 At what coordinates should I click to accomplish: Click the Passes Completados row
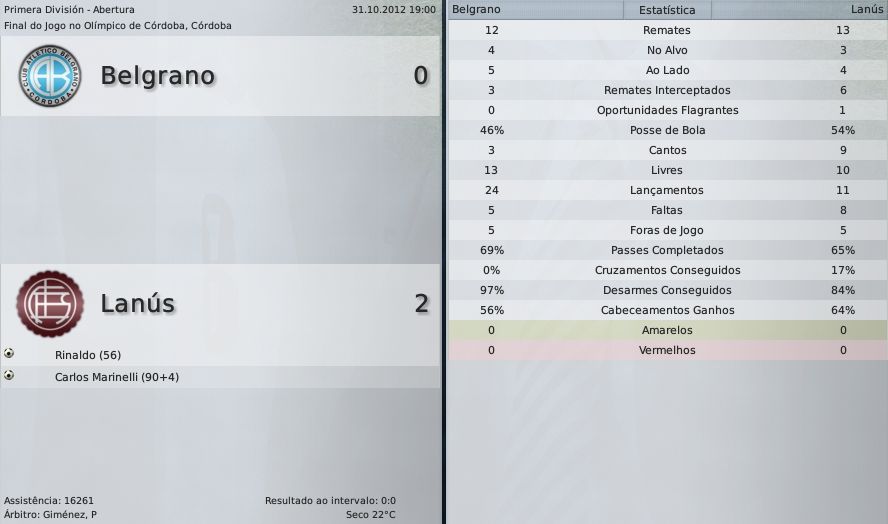[x=667, y=250]
